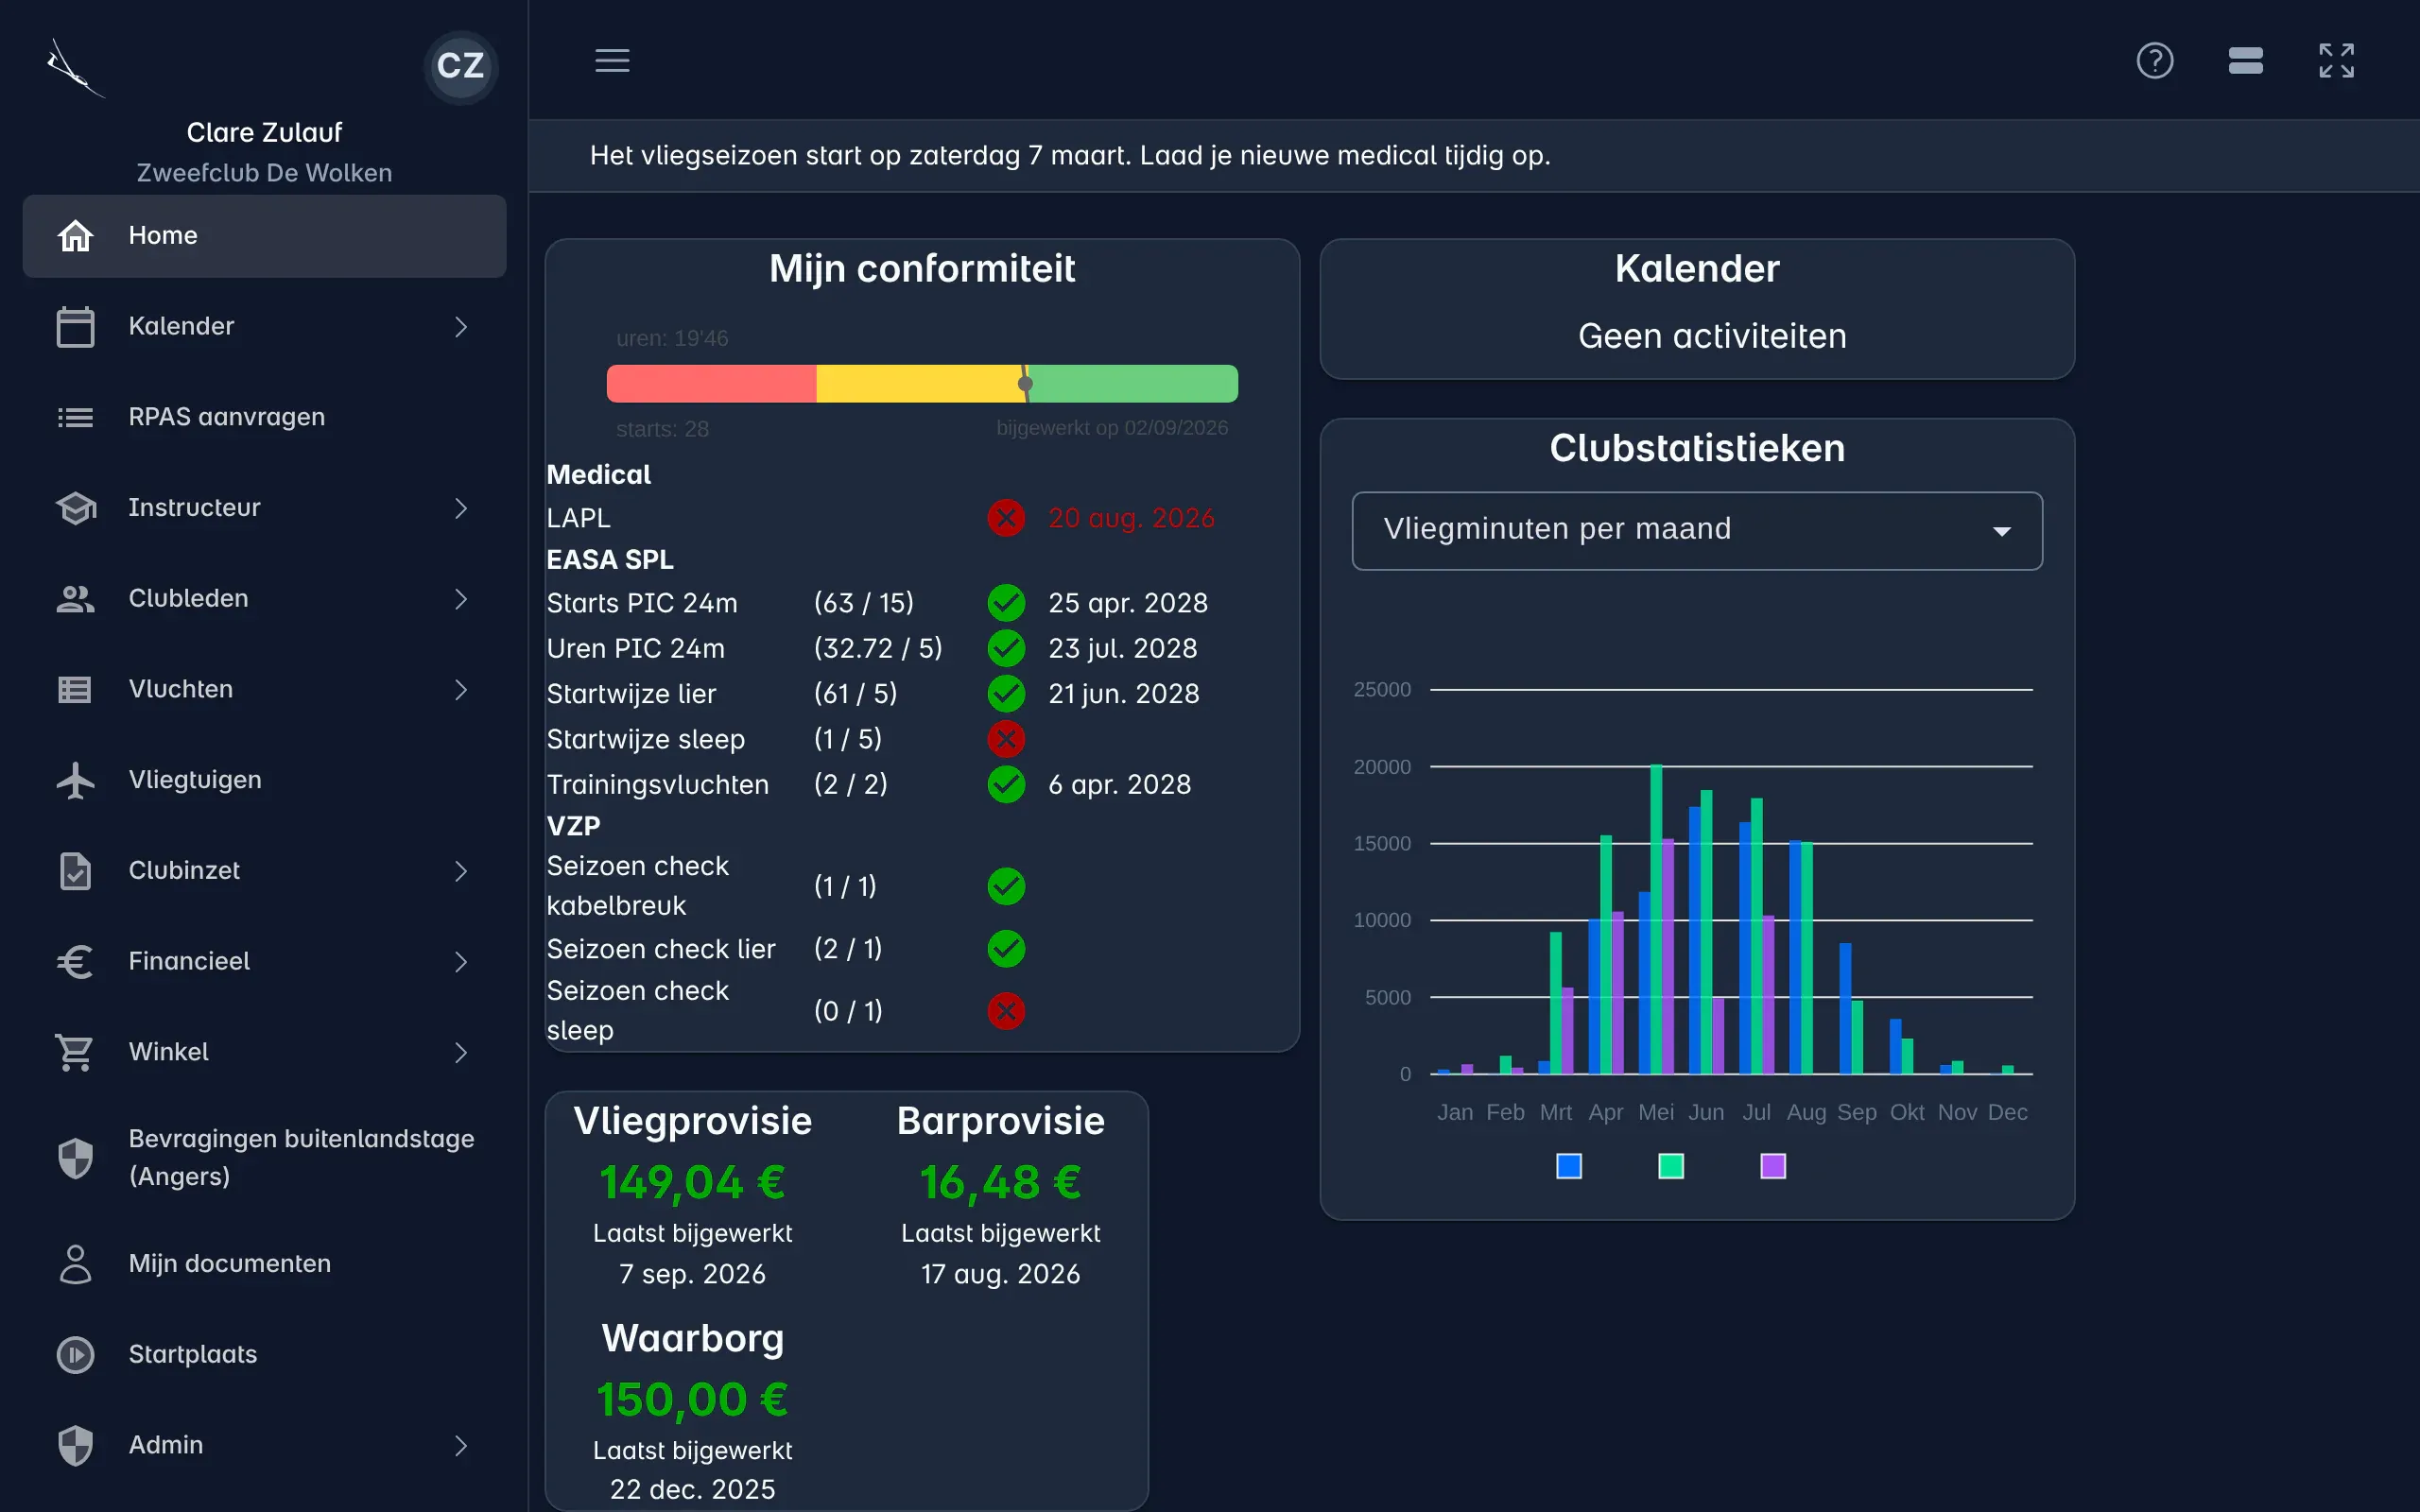Toggle fullscreen mode icon
The width and height of the screenshot is (2420, 1512).
click(x=2336, y=61)
